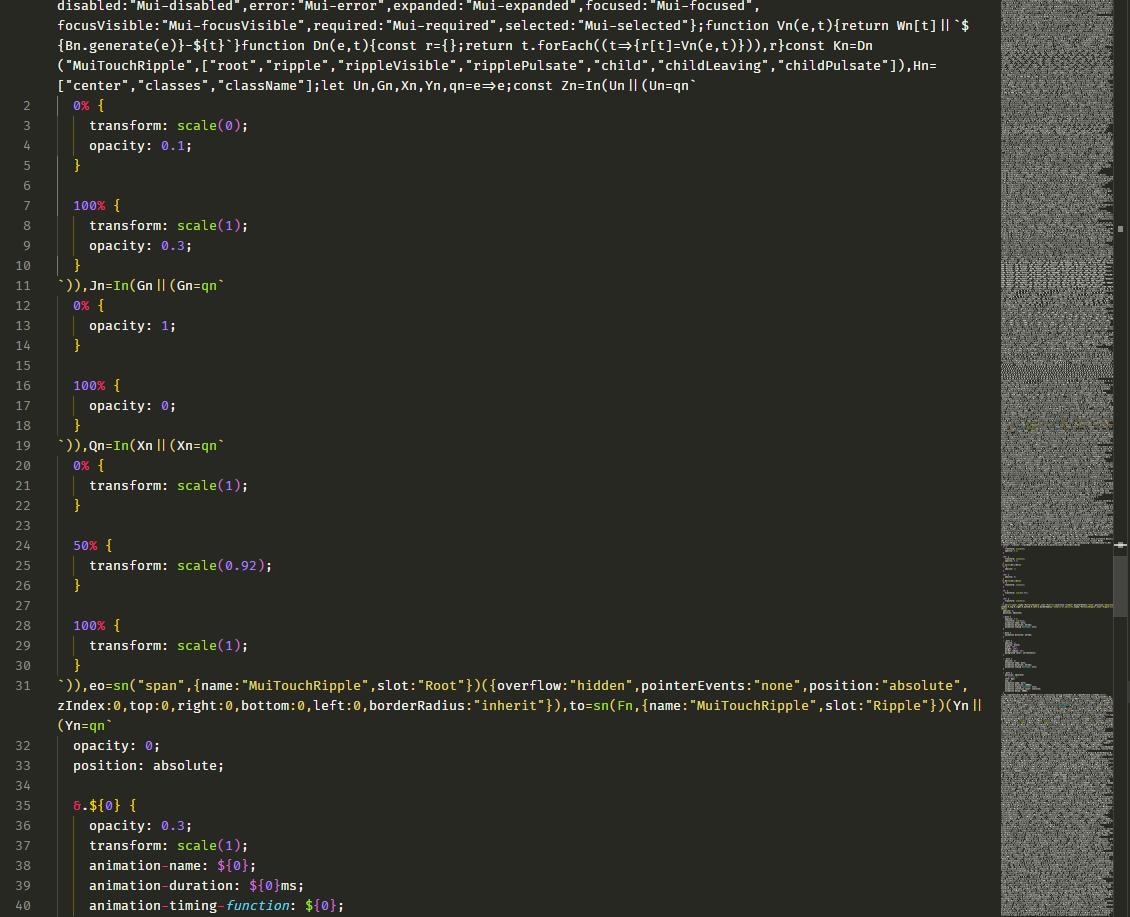1130x917 pixels.
Task: Click 'opacity: 1;' on line 13
Action: coord(133,326)
